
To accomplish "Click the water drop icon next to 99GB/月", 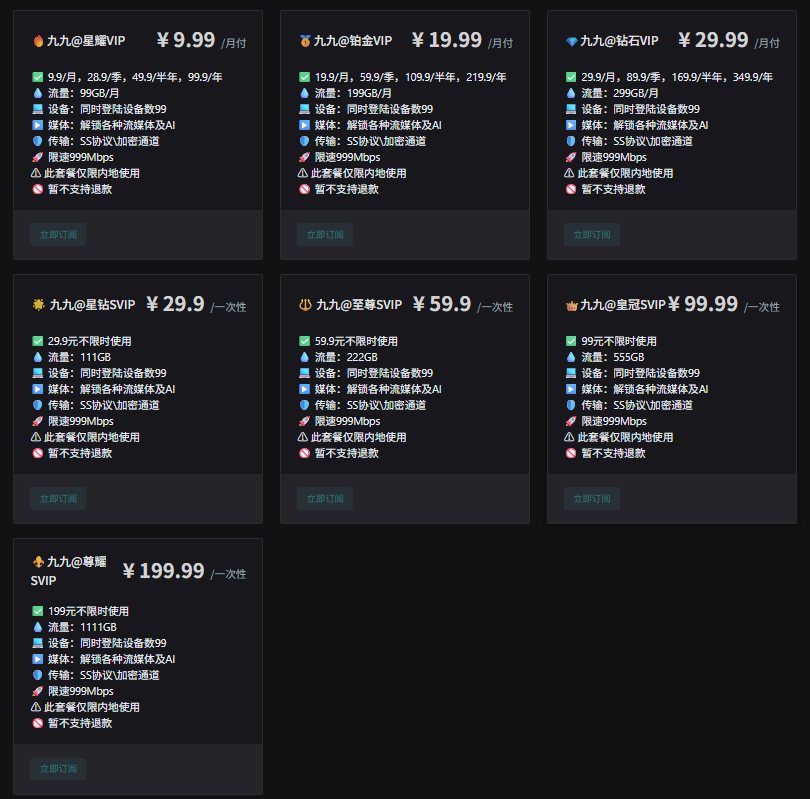I will click(38, 93).
